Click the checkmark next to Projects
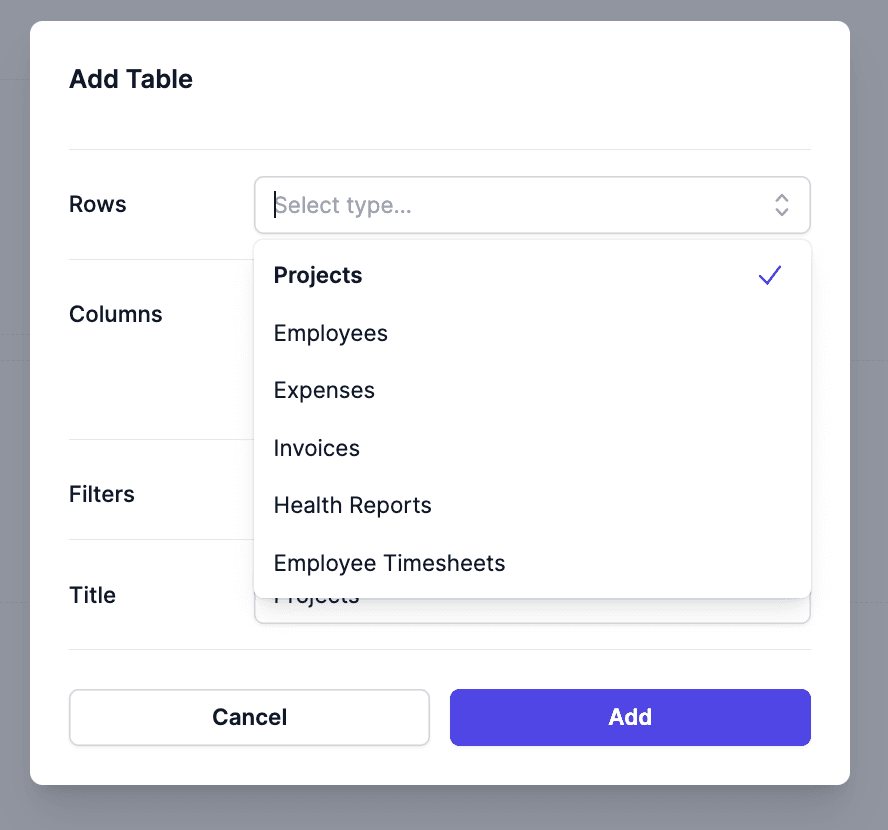This screenshot has width=888, height=830. (770, 274)
